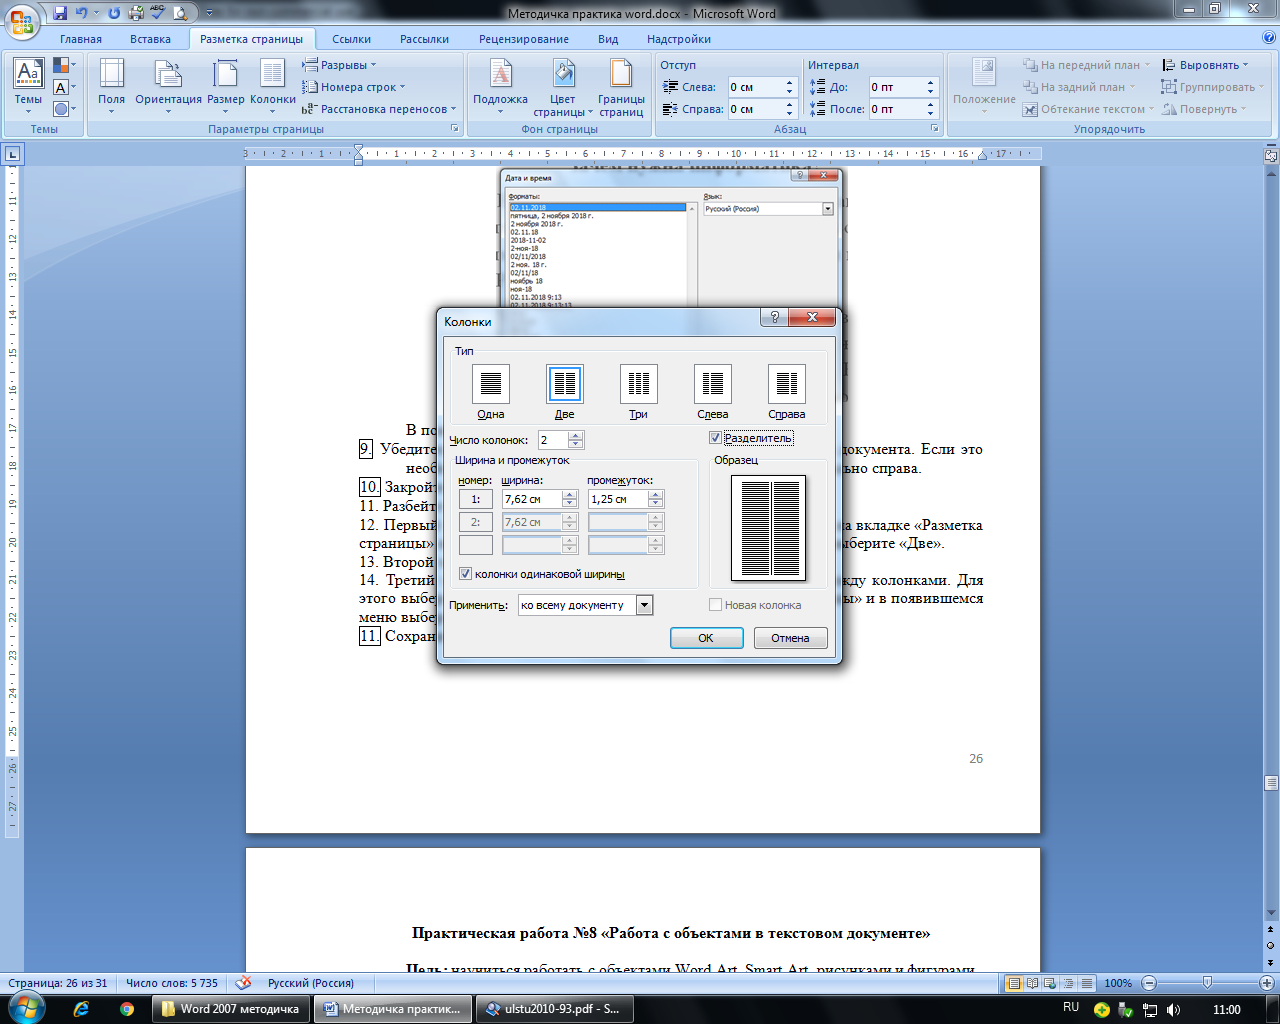Open the Подложка watermark menu
1280x1024 pixels.
(x=500, y=86)
